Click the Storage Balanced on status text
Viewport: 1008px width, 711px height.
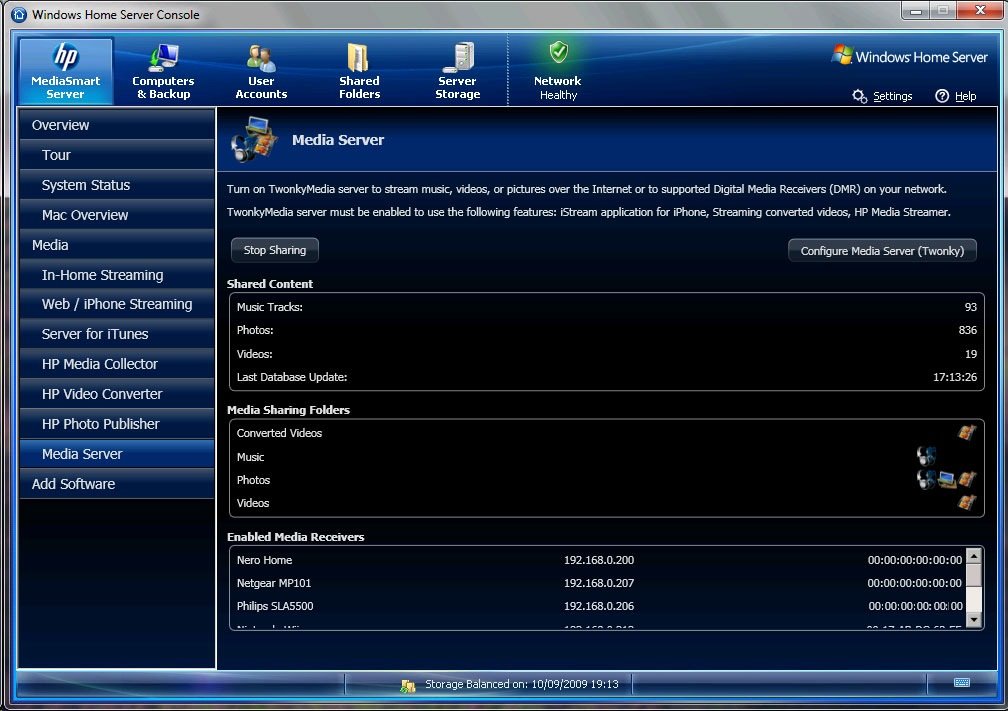click(521, 685)
